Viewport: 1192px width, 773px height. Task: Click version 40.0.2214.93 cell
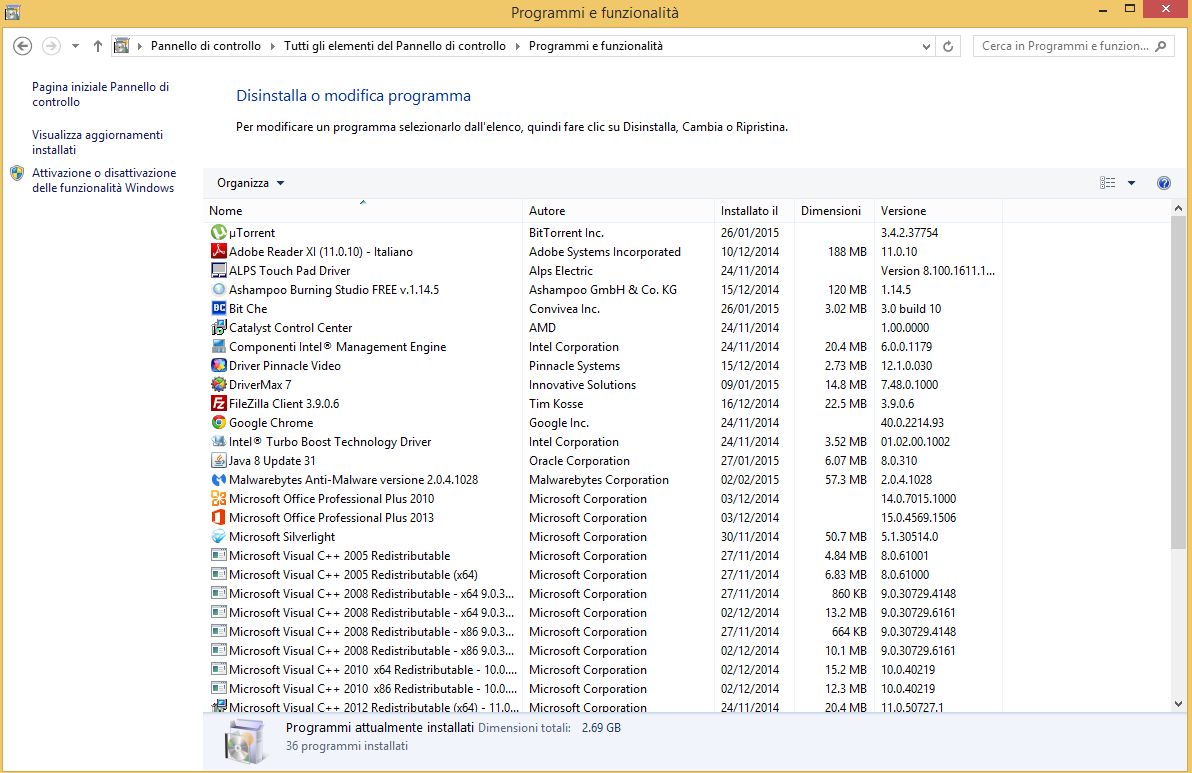point(912,423)
